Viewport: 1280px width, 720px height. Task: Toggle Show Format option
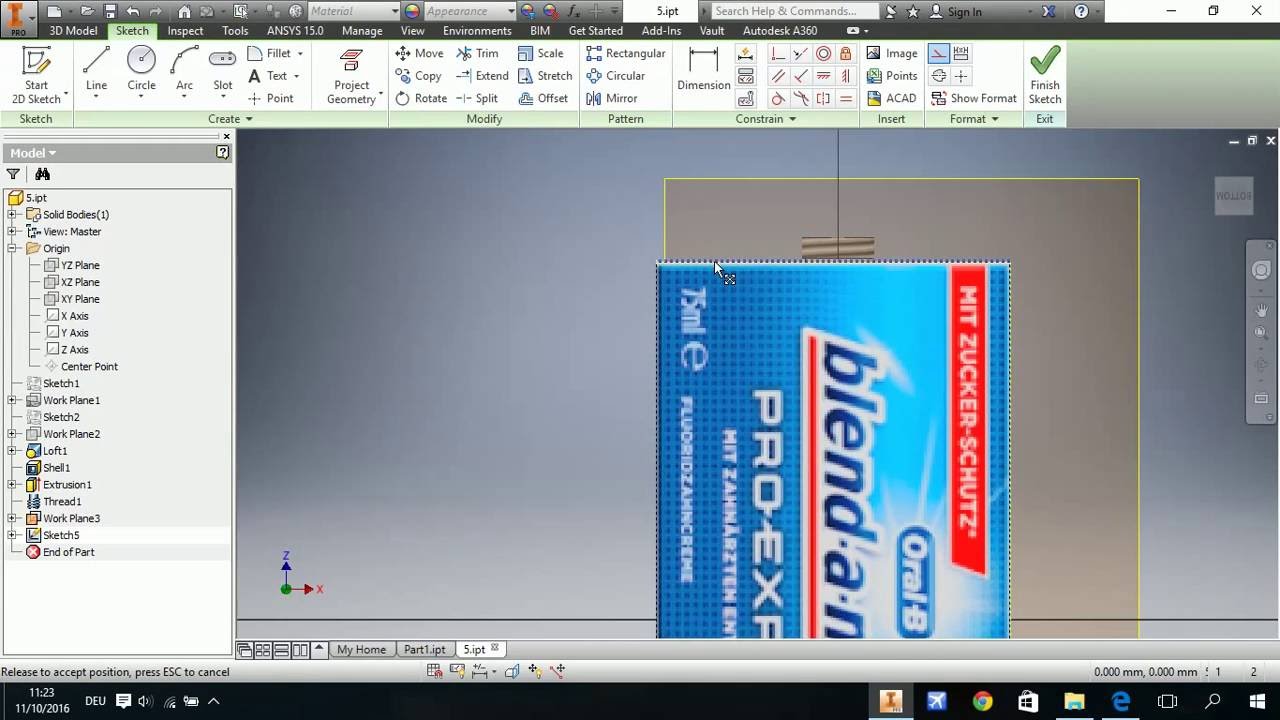[x=973, y=98]
